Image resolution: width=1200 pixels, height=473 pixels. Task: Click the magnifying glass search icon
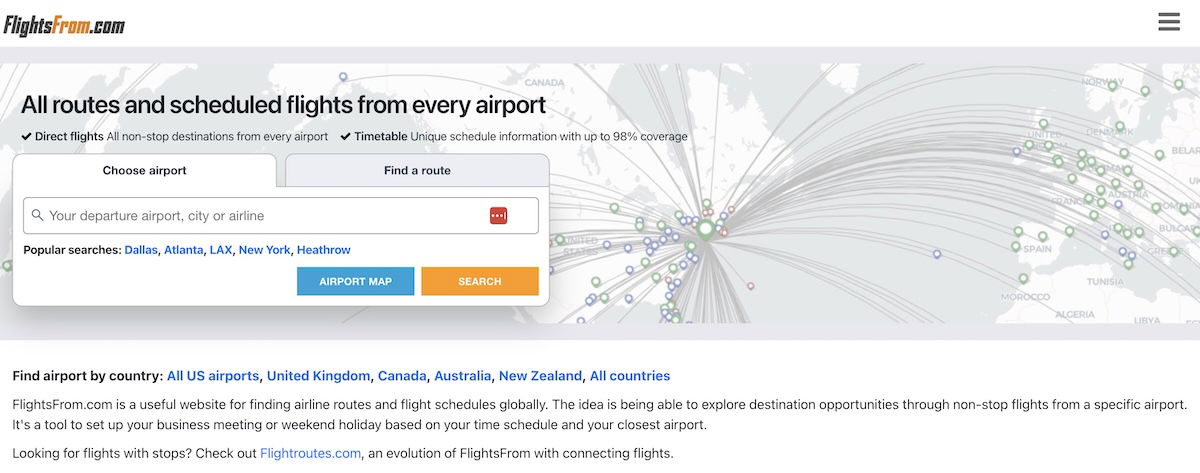pyautogui.click(x=37, y=215)
